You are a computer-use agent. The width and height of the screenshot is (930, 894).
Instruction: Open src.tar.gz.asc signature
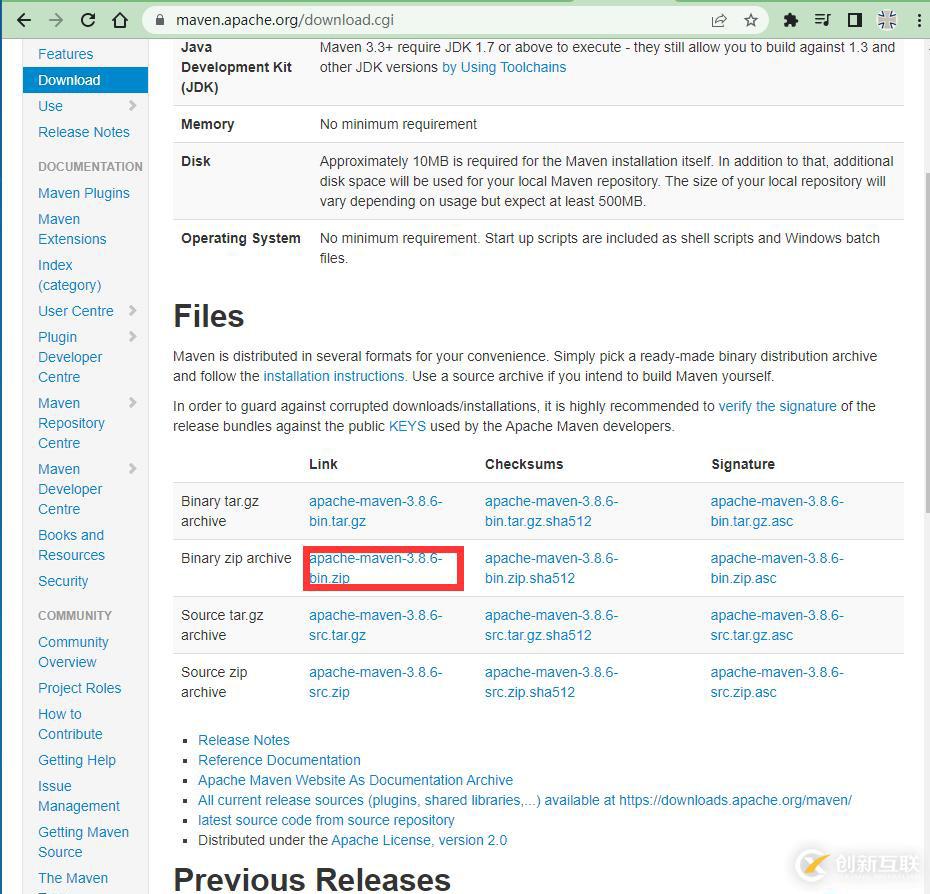coord(777,625)
